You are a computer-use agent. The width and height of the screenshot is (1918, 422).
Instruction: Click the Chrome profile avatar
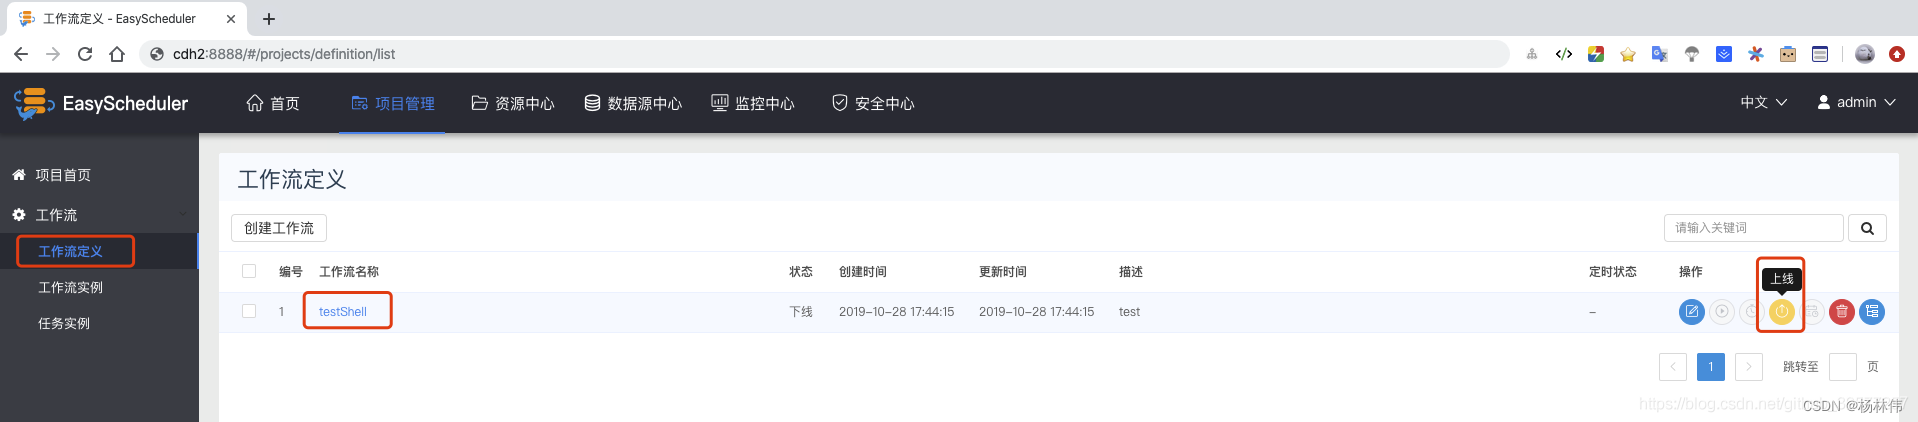(1865, 54)
